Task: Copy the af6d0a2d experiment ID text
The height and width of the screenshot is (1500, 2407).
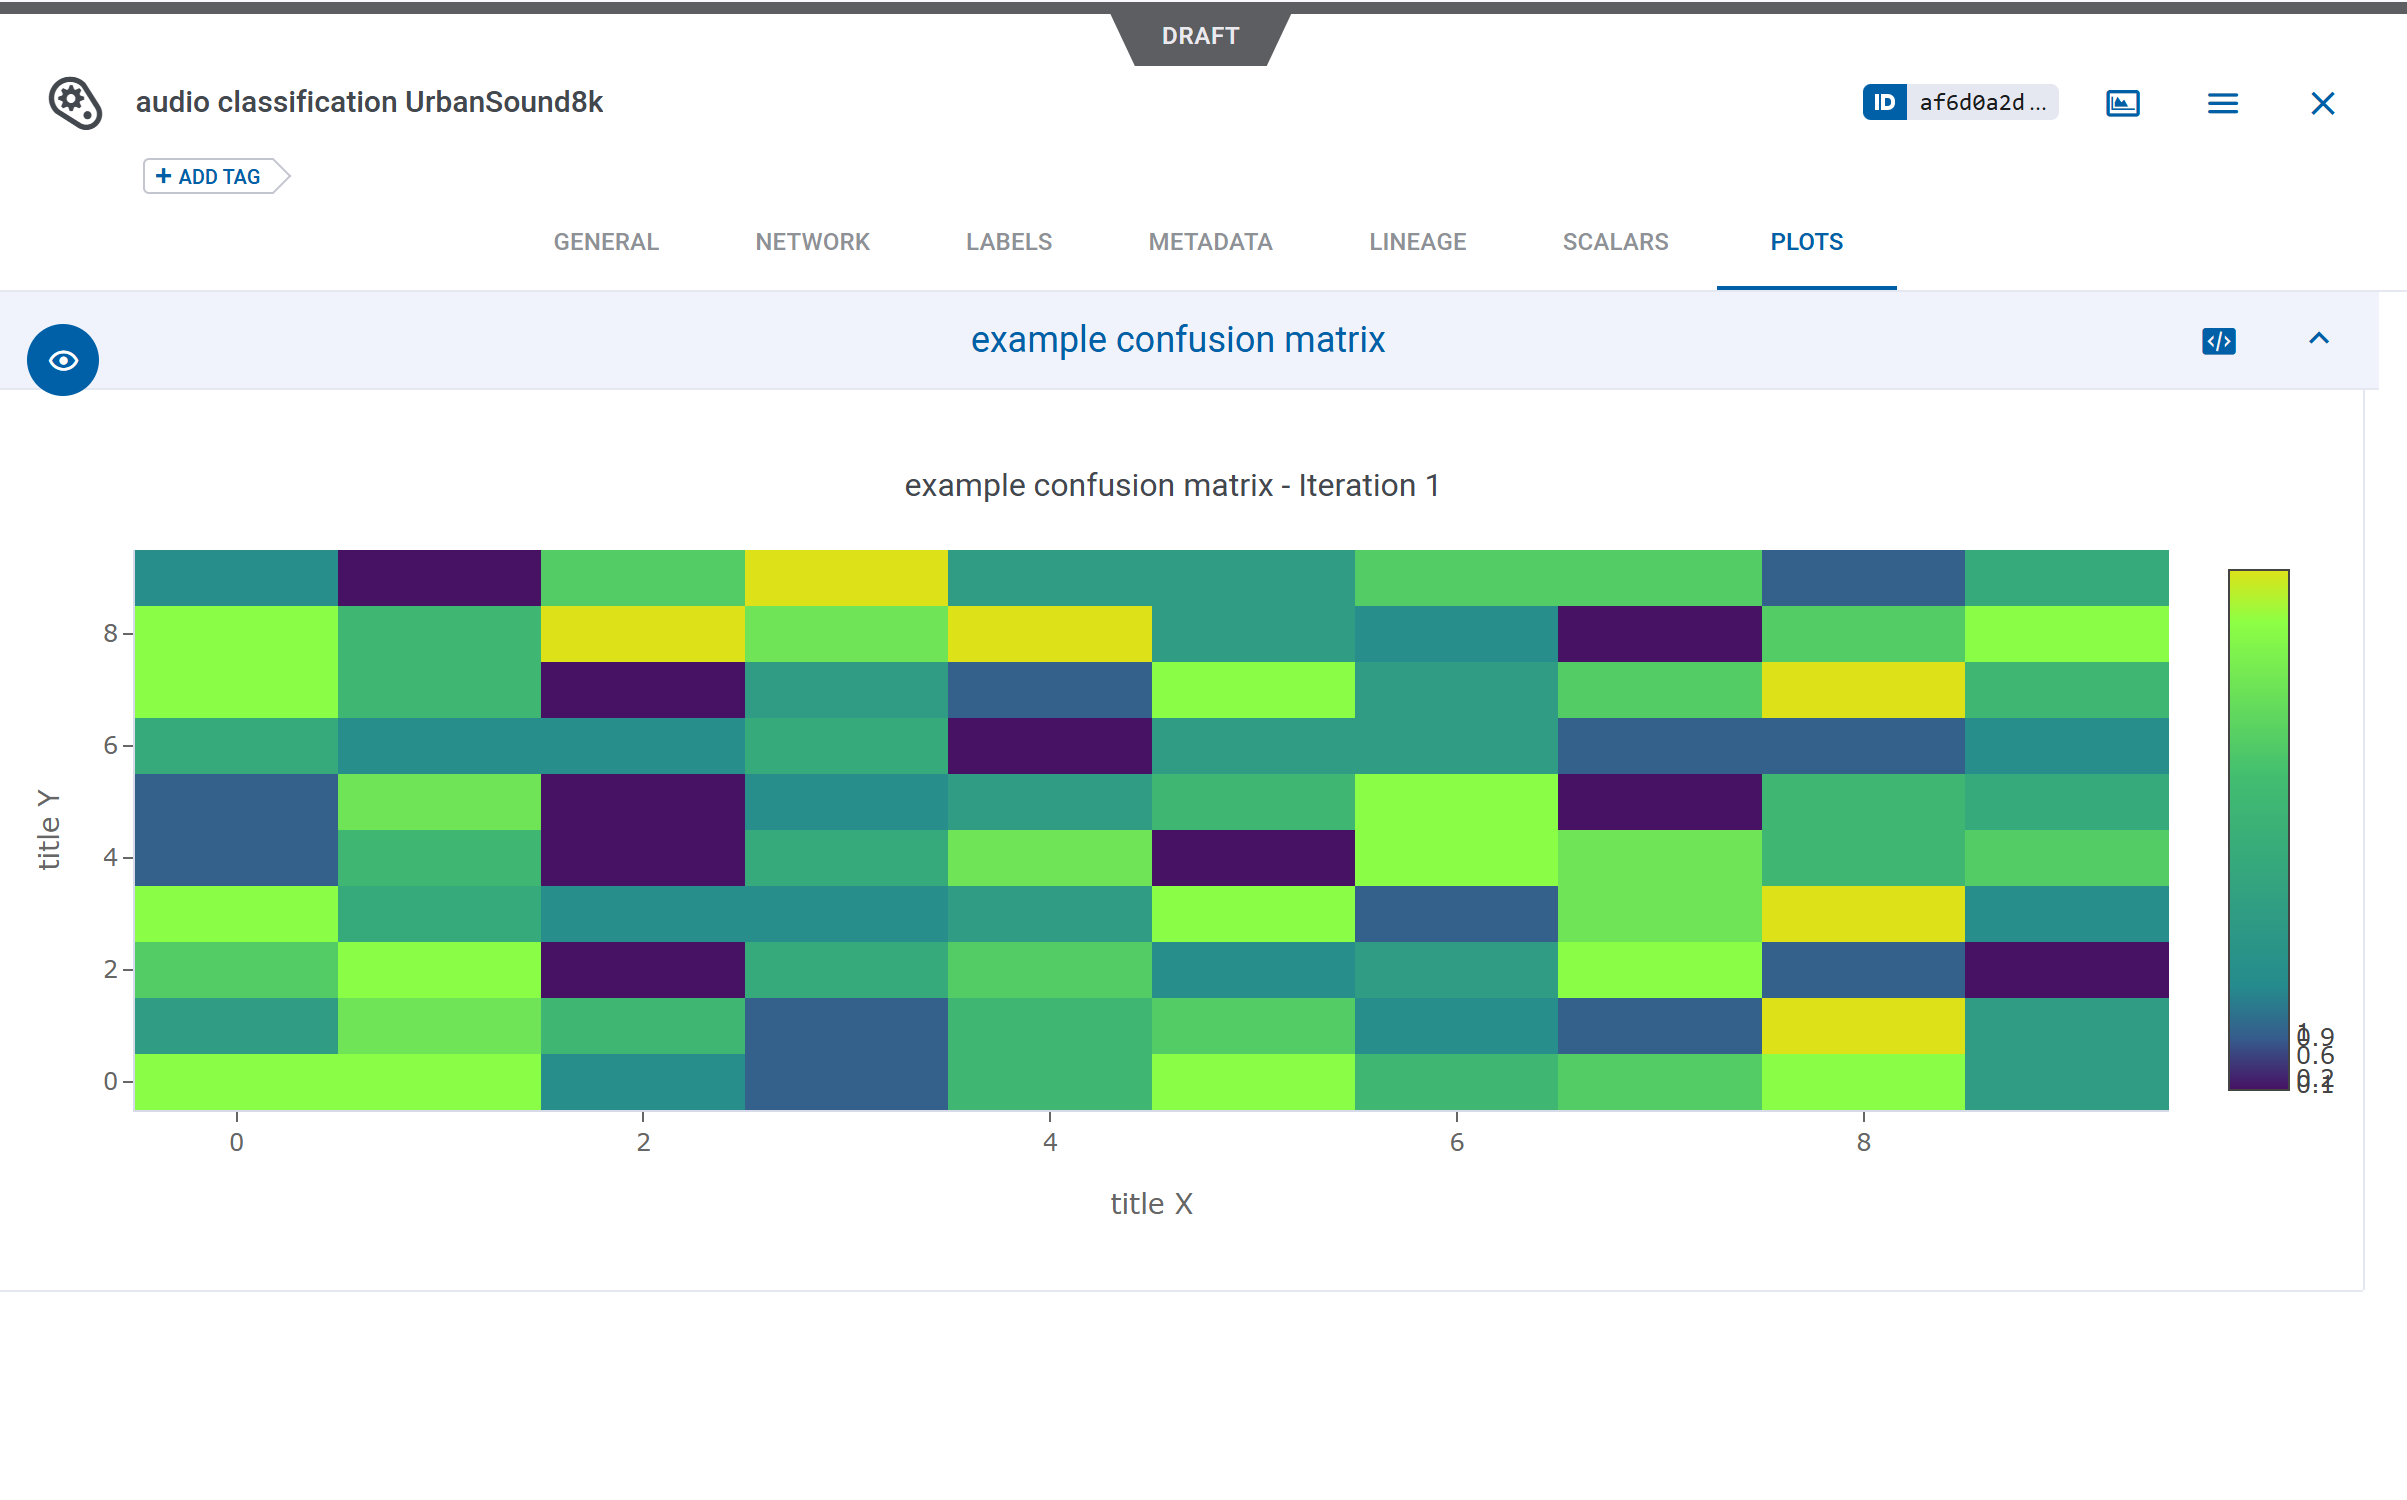Action: [1981, 102]
